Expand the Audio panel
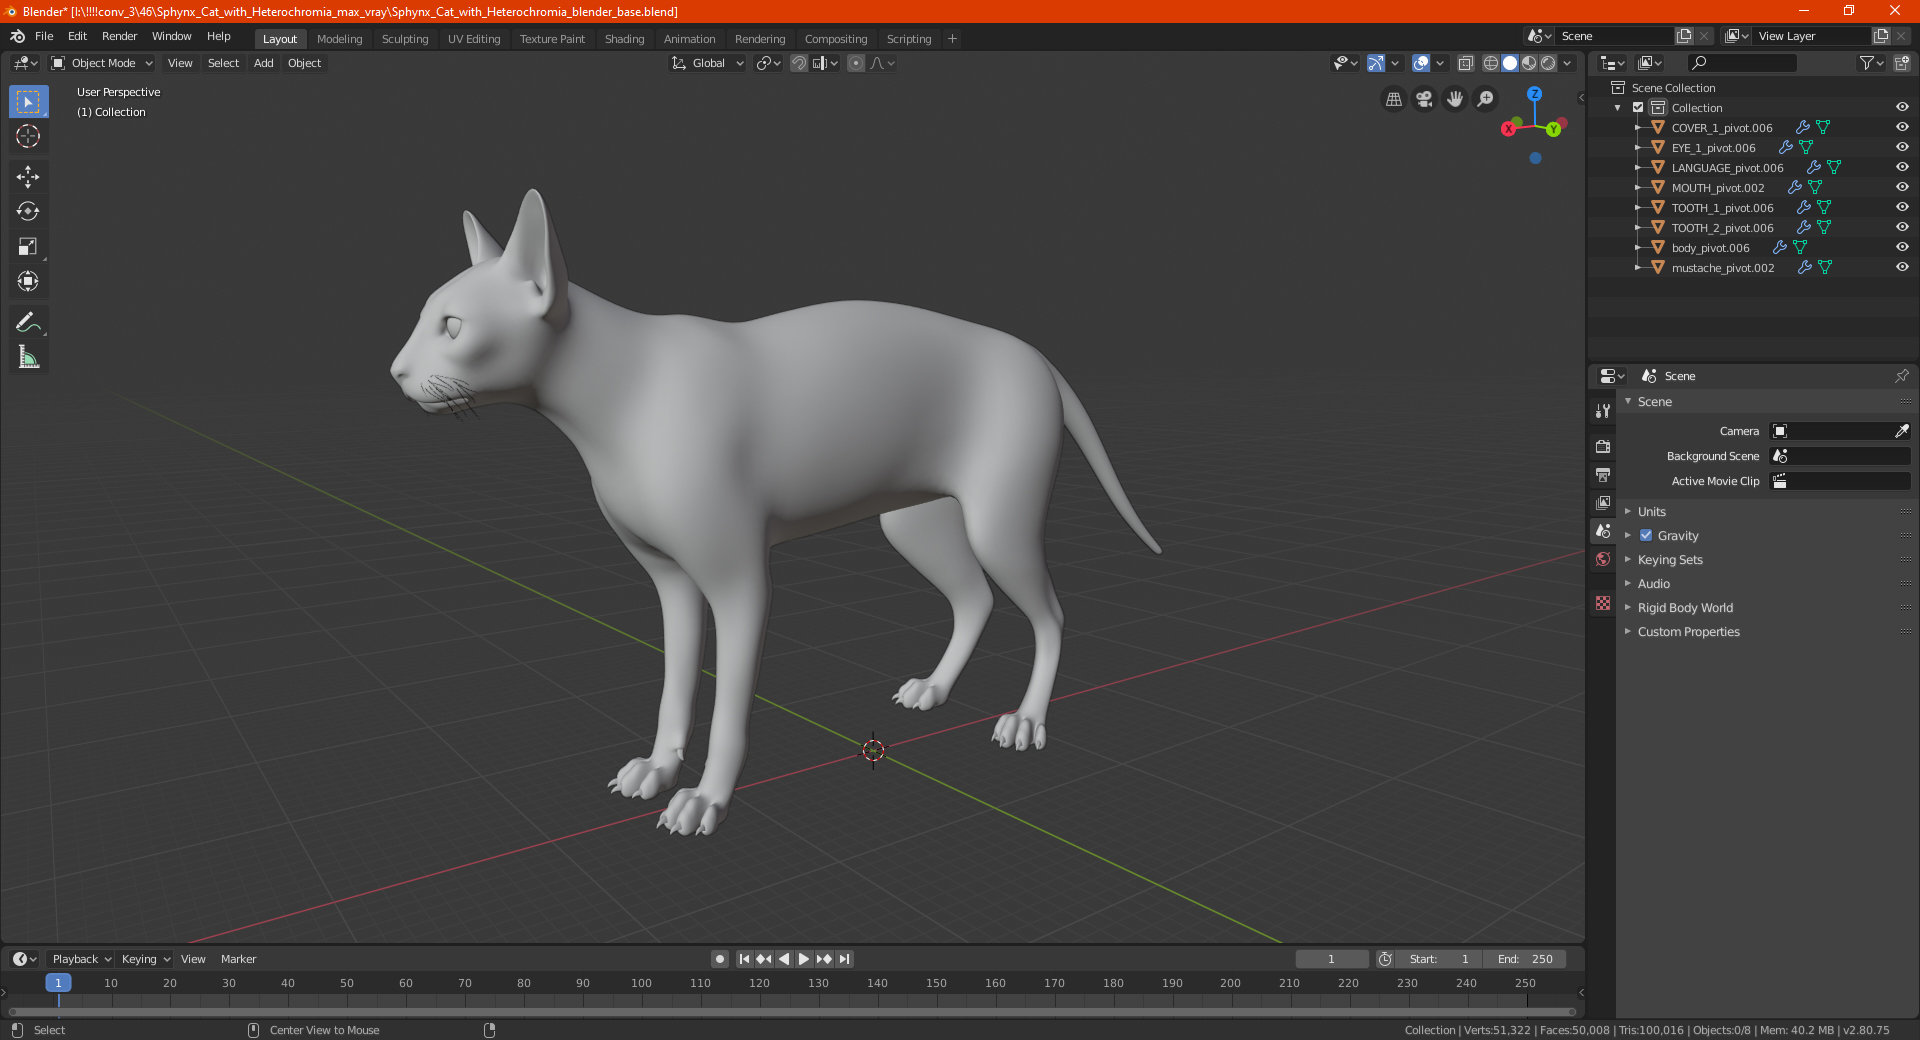This screenshot has width=1920, height=1040. (1653, 584)
